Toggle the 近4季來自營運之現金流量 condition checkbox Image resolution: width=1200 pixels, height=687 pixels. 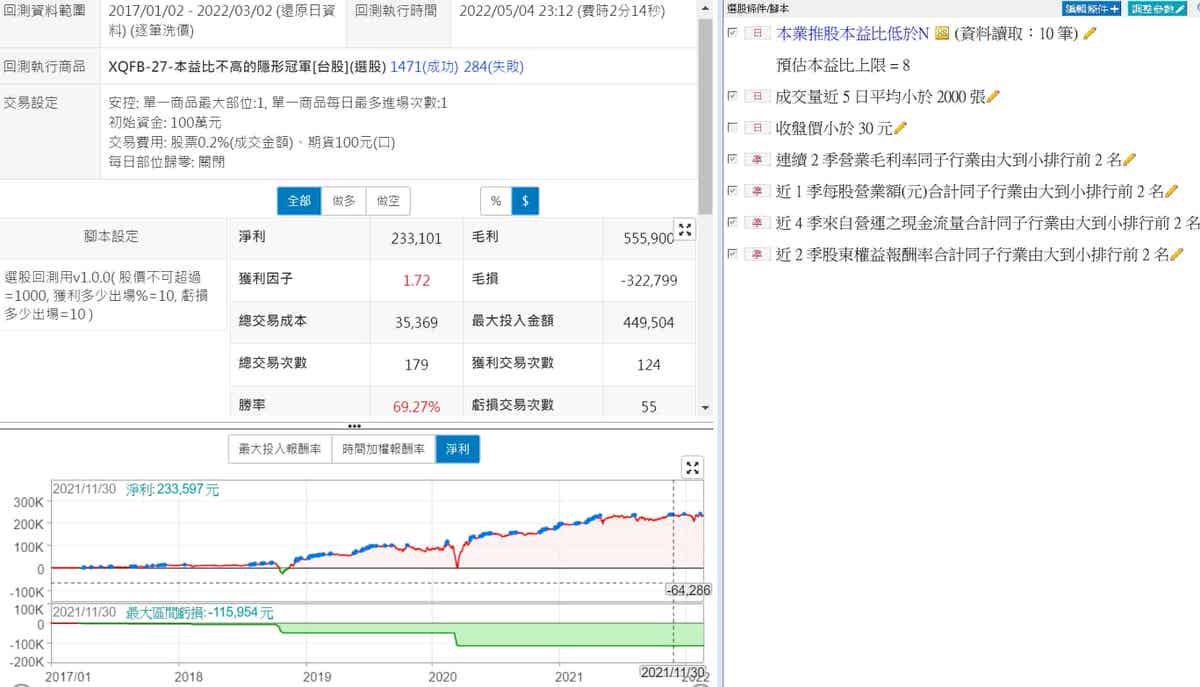pyautogui.click(x=734, y=222)
